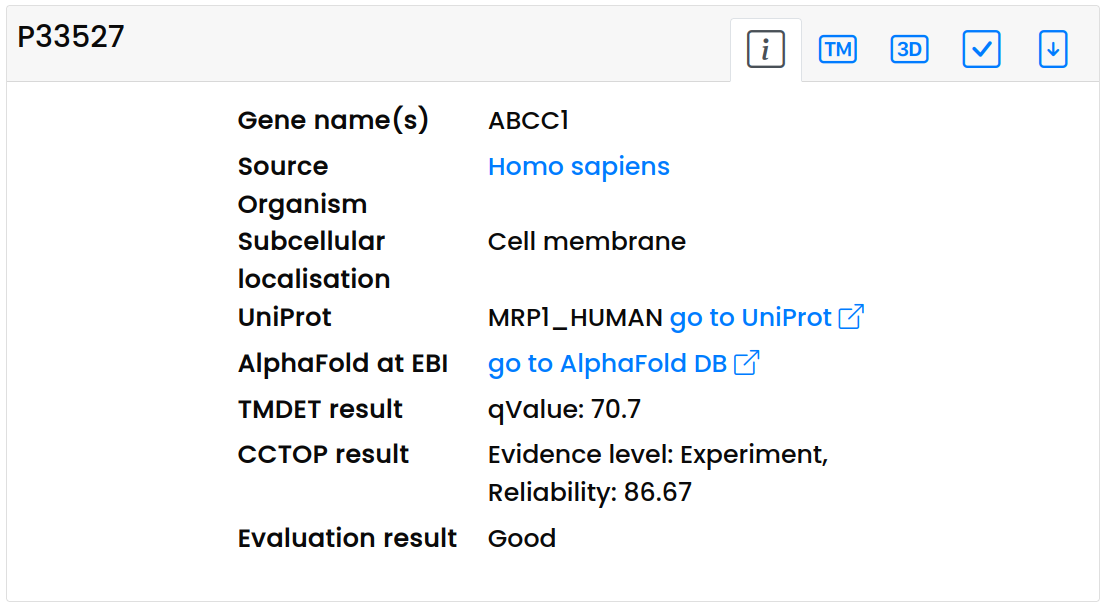Visit the go to AlphaFold DB link
The width and height of the screenshot is (1109, 612).
point(607,363)
